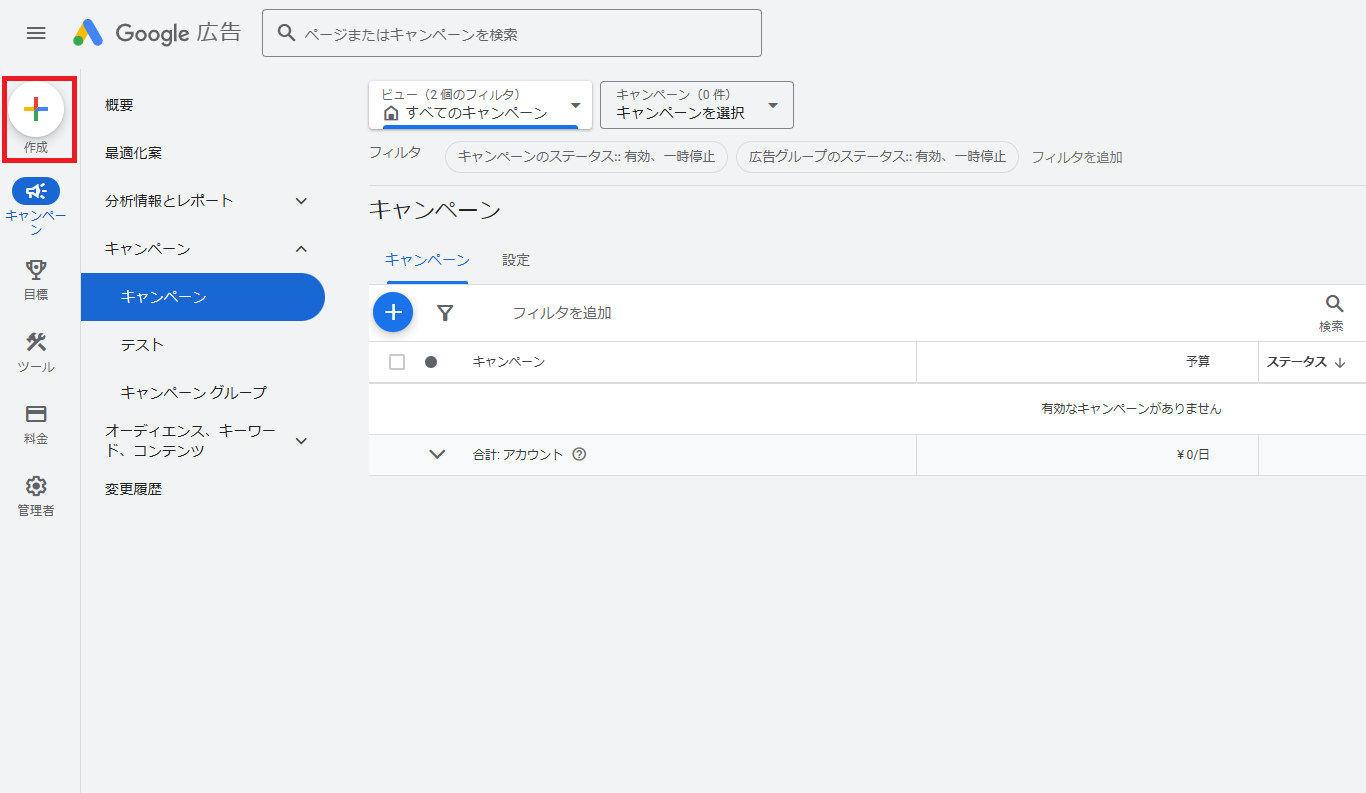
Task: Click the 合計: アカウント label
Action: coord(518,454)
